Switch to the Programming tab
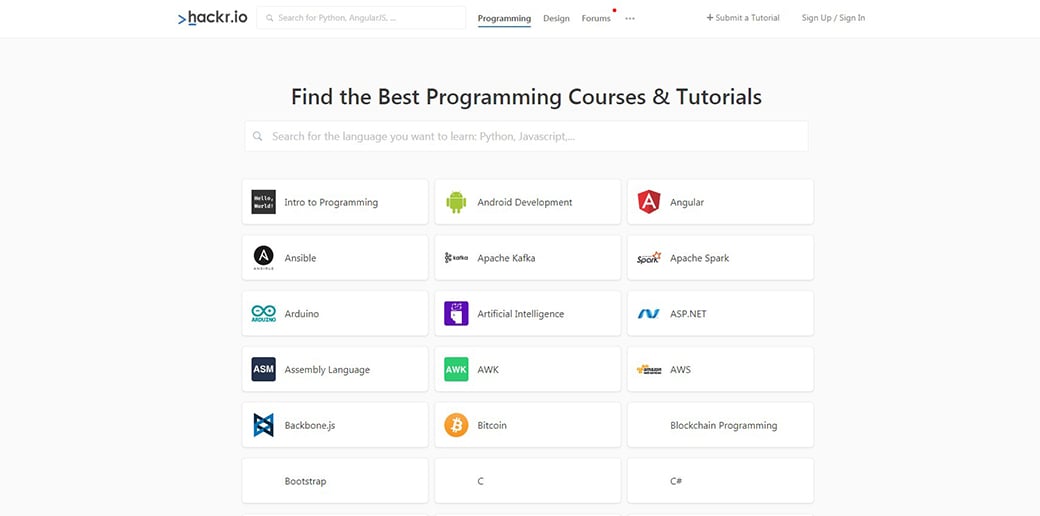 click(504, 18)
